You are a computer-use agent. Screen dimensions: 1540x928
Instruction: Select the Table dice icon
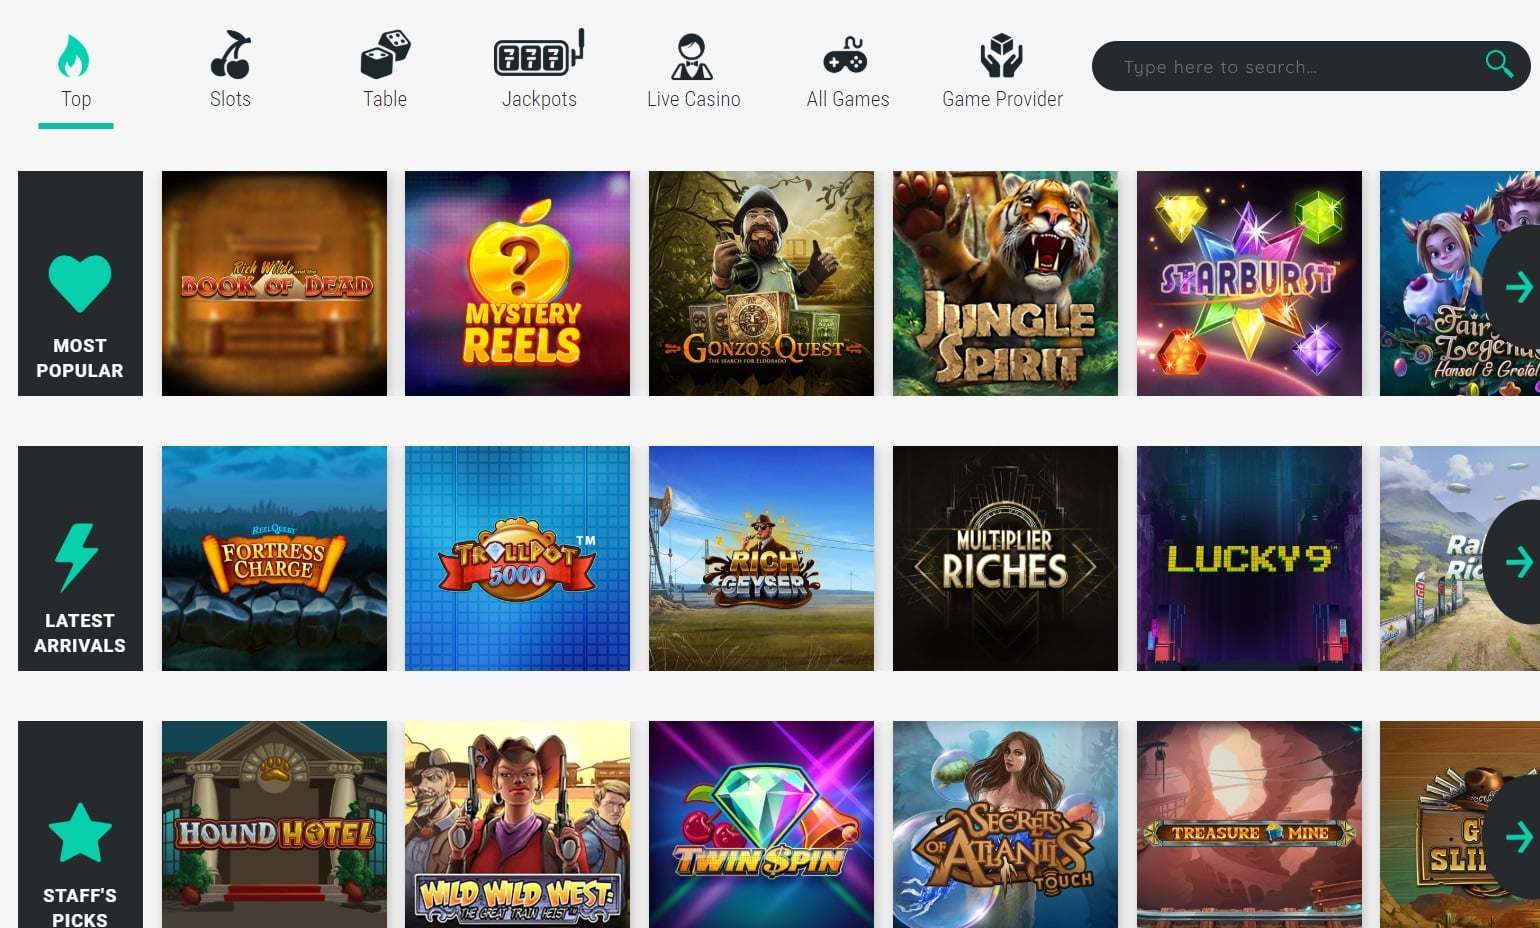click(x=385, y=55)
